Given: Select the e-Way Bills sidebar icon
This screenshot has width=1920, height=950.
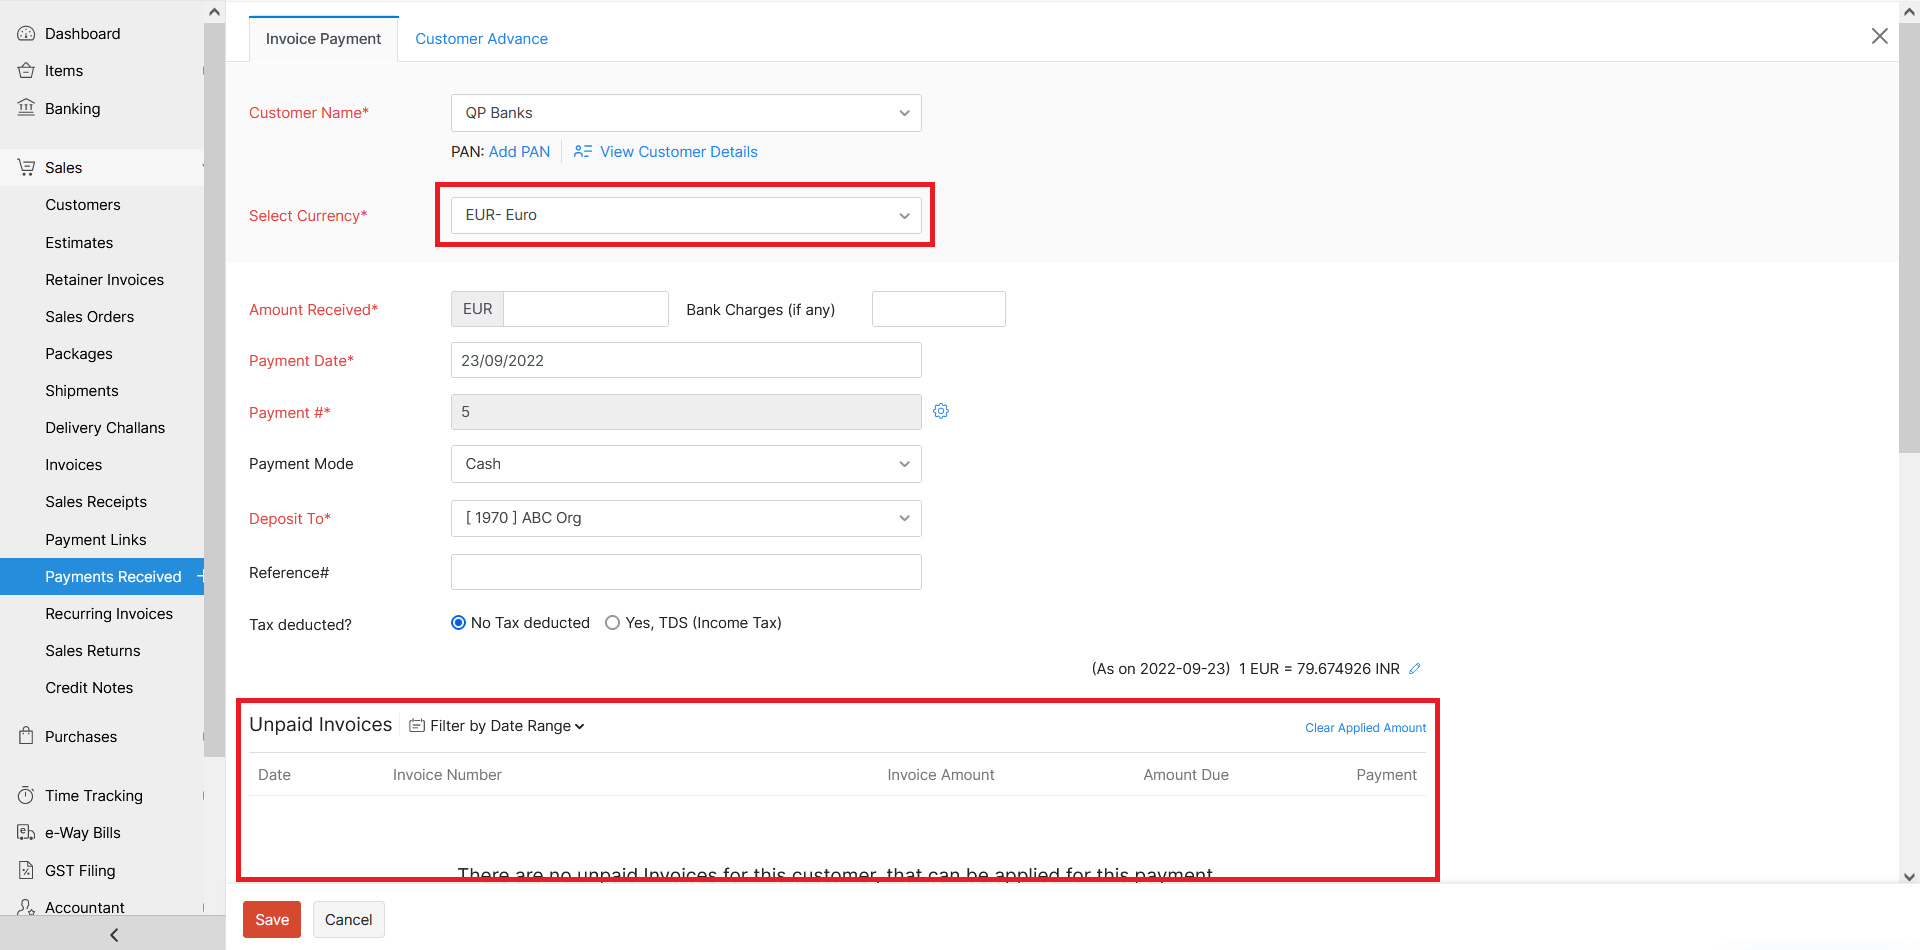Looking at the screenshot, I should pos(25,832).
